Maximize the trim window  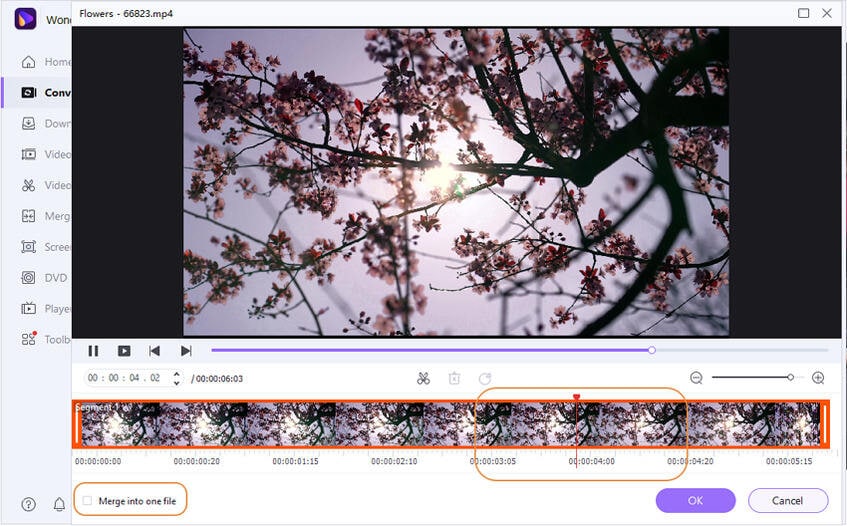coord(804,13)
